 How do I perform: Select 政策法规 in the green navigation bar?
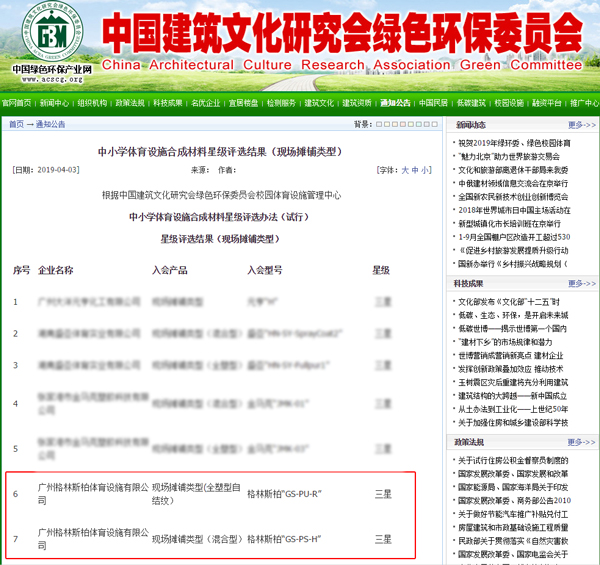tap(130, 103)
